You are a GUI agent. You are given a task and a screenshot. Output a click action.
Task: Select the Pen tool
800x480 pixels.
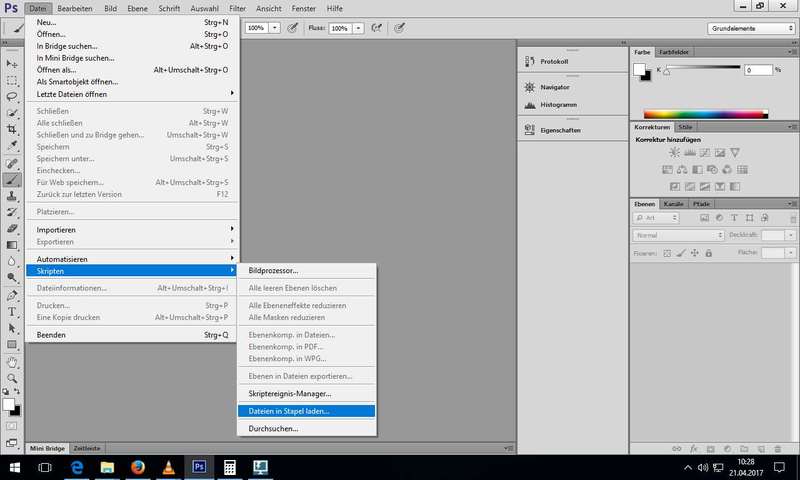[x=12, y=295]
